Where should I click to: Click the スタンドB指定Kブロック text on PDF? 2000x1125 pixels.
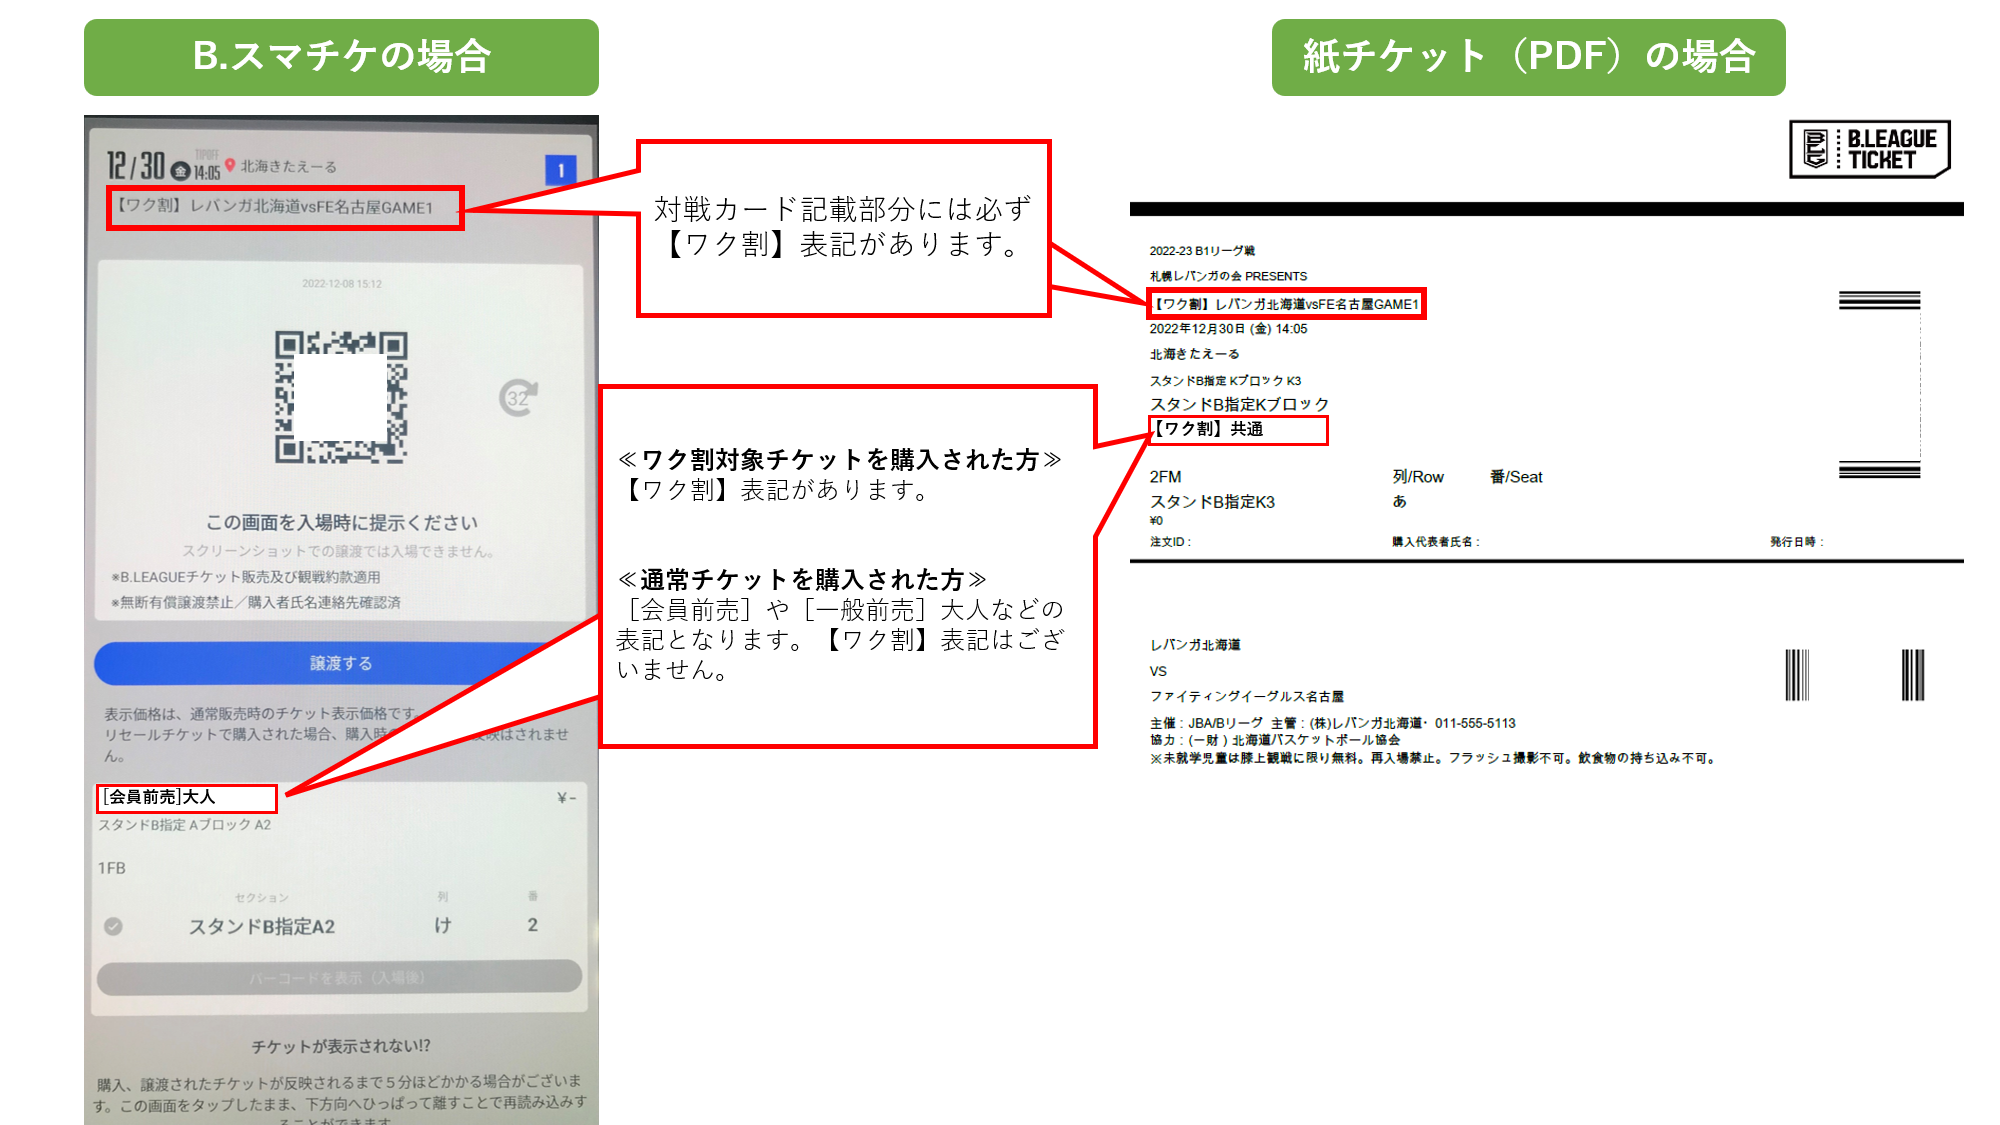[x=1239, y=404]
